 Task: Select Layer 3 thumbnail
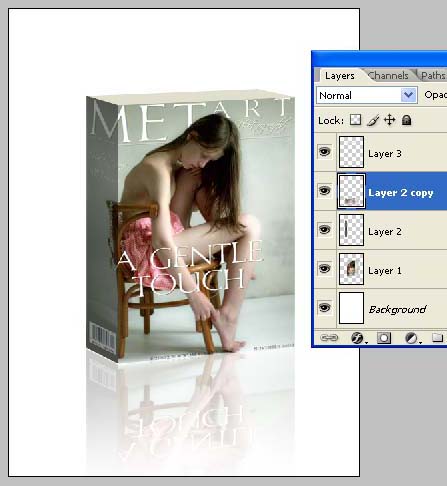[x=351, y=152]
